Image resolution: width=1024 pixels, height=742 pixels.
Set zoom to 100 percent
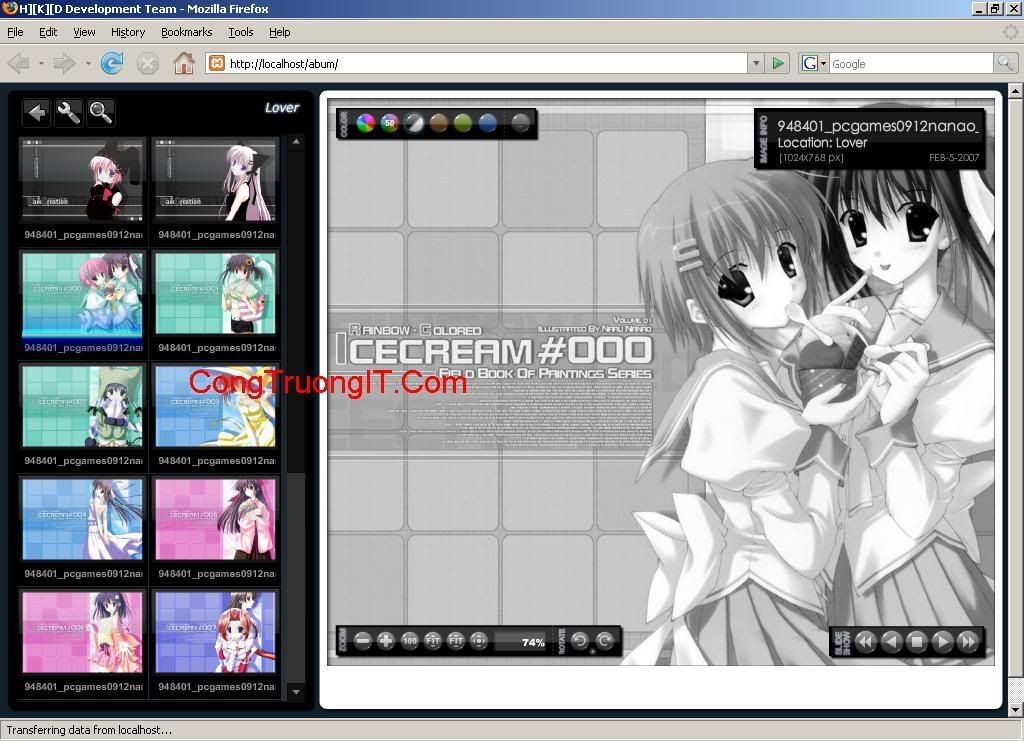click(x=409, y=641)
